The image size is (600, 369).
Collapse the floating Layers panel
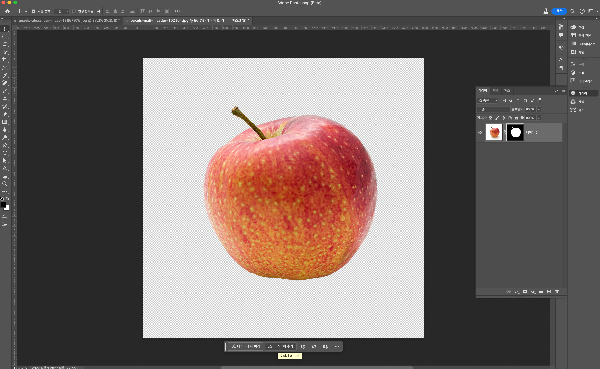(556, 91)
